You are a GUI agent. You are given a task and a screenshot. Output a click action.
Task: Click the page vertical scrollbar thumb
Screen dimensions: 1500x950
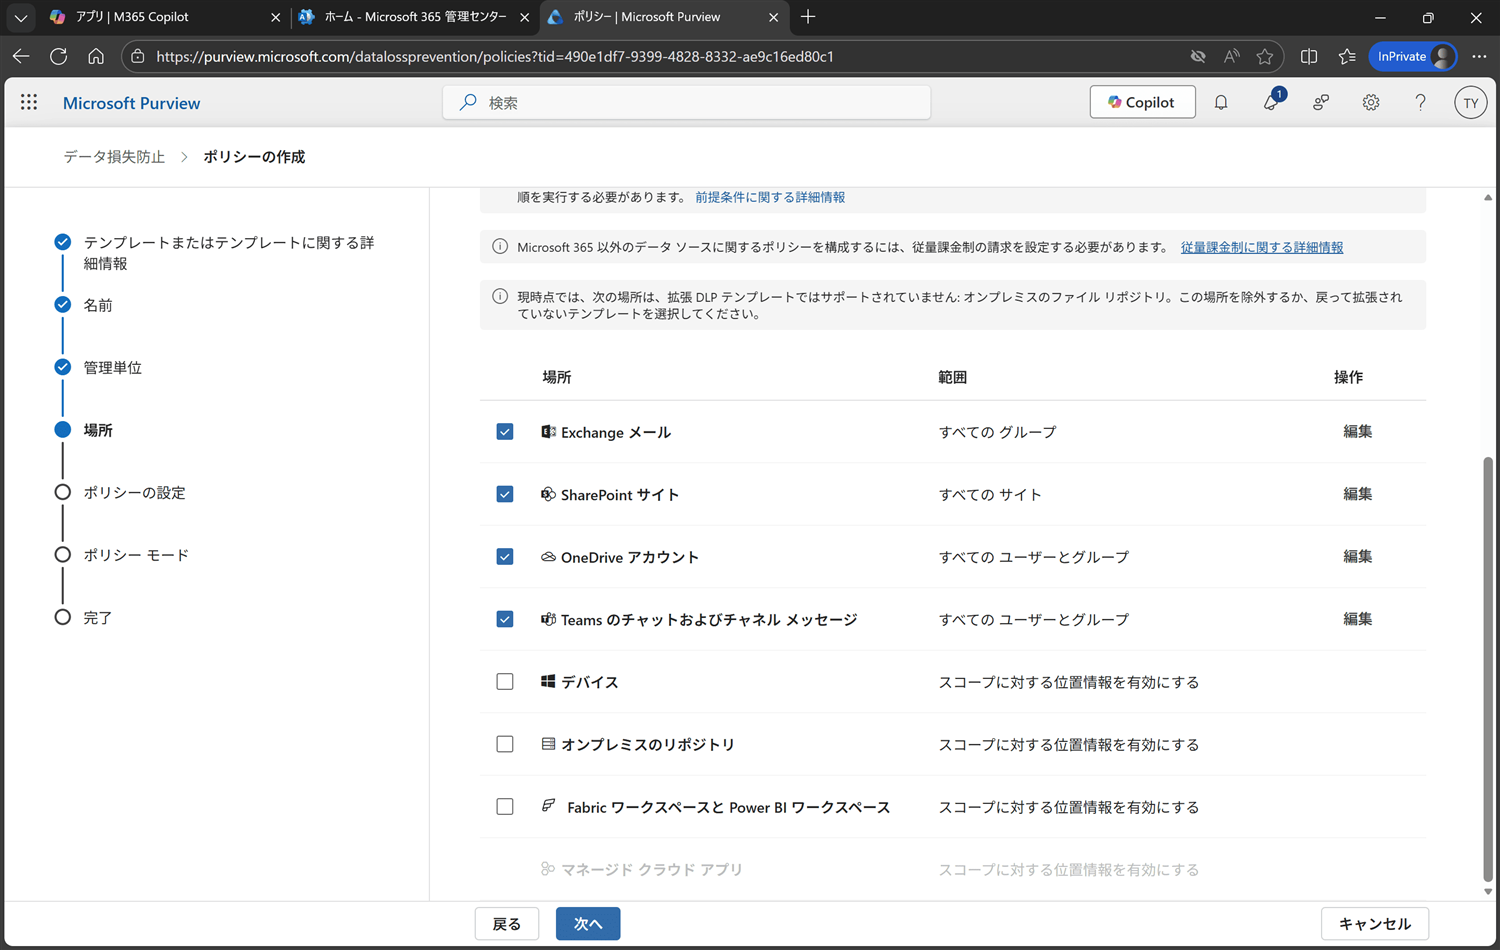click(1488, 670)
